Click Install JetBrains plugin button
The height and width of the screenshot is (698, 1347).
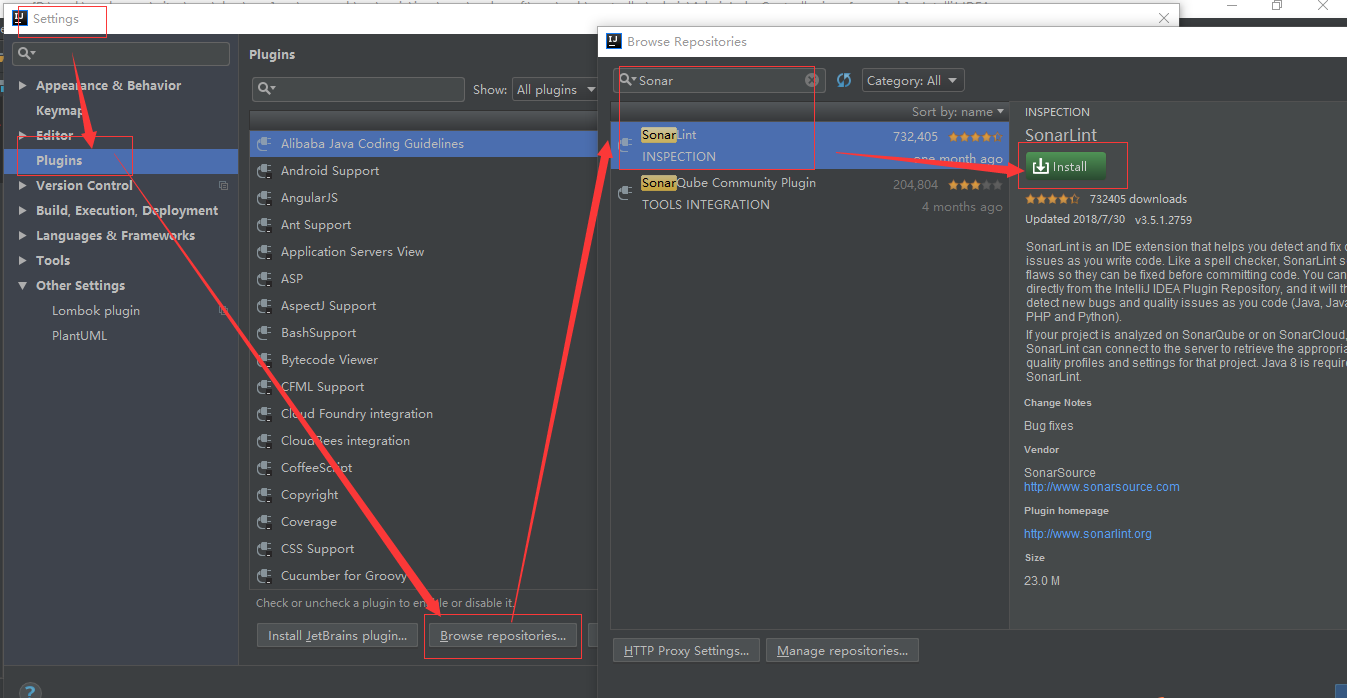tap(338, 635)
